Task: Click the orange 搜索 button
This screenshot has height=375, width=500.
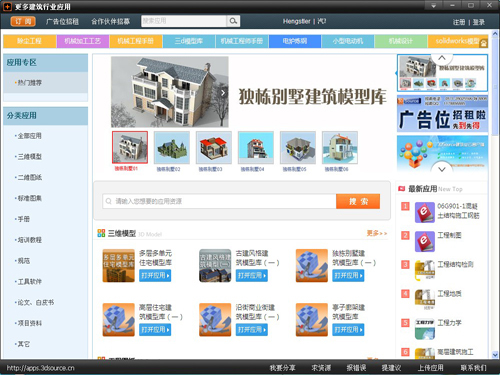Action: pyautogui.click(x=358, y=201)
